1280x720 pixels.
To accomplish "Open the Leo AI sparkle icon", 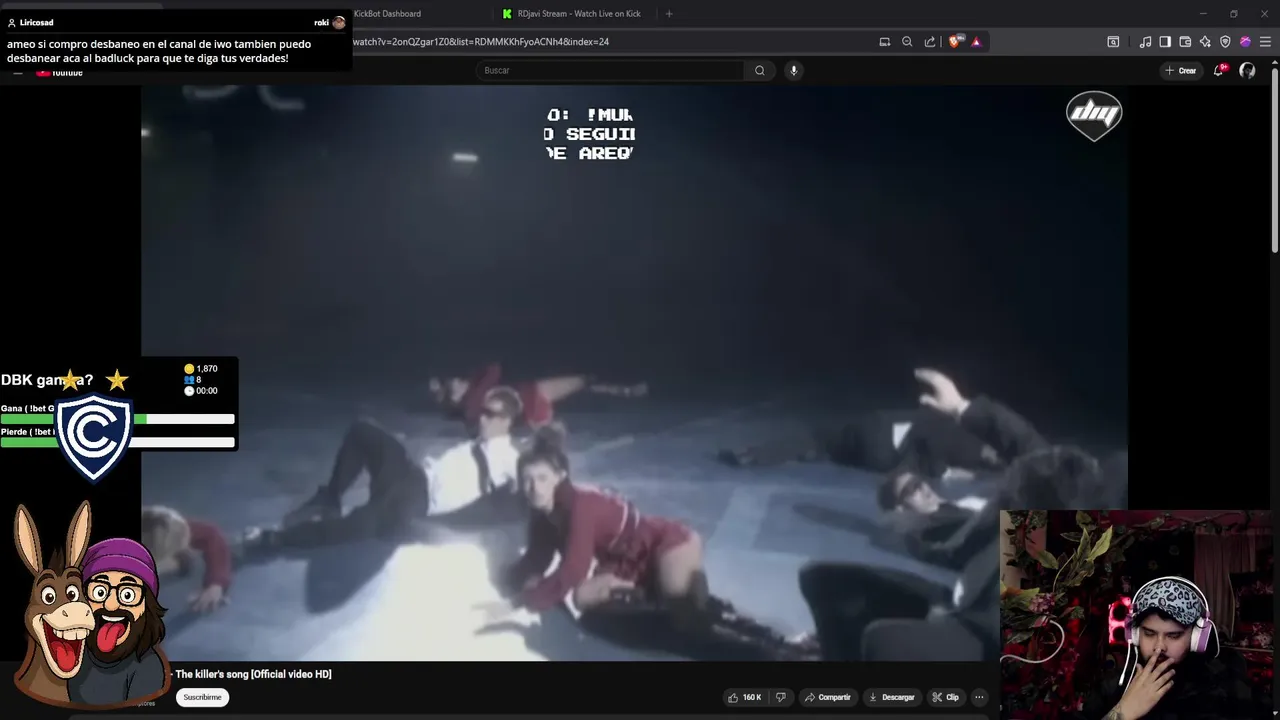I will click(x=1205, y=42).
